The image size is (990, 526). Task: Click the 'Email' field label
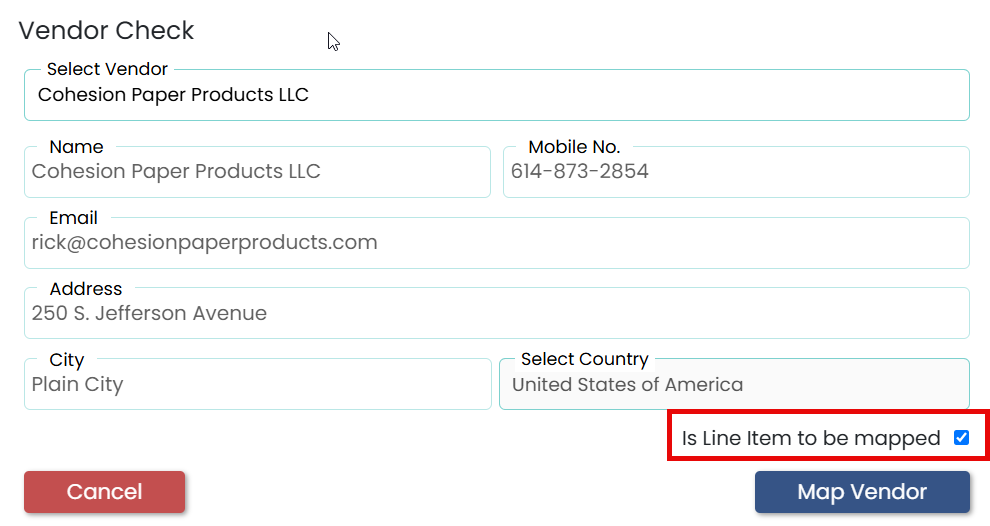[73, 218]
